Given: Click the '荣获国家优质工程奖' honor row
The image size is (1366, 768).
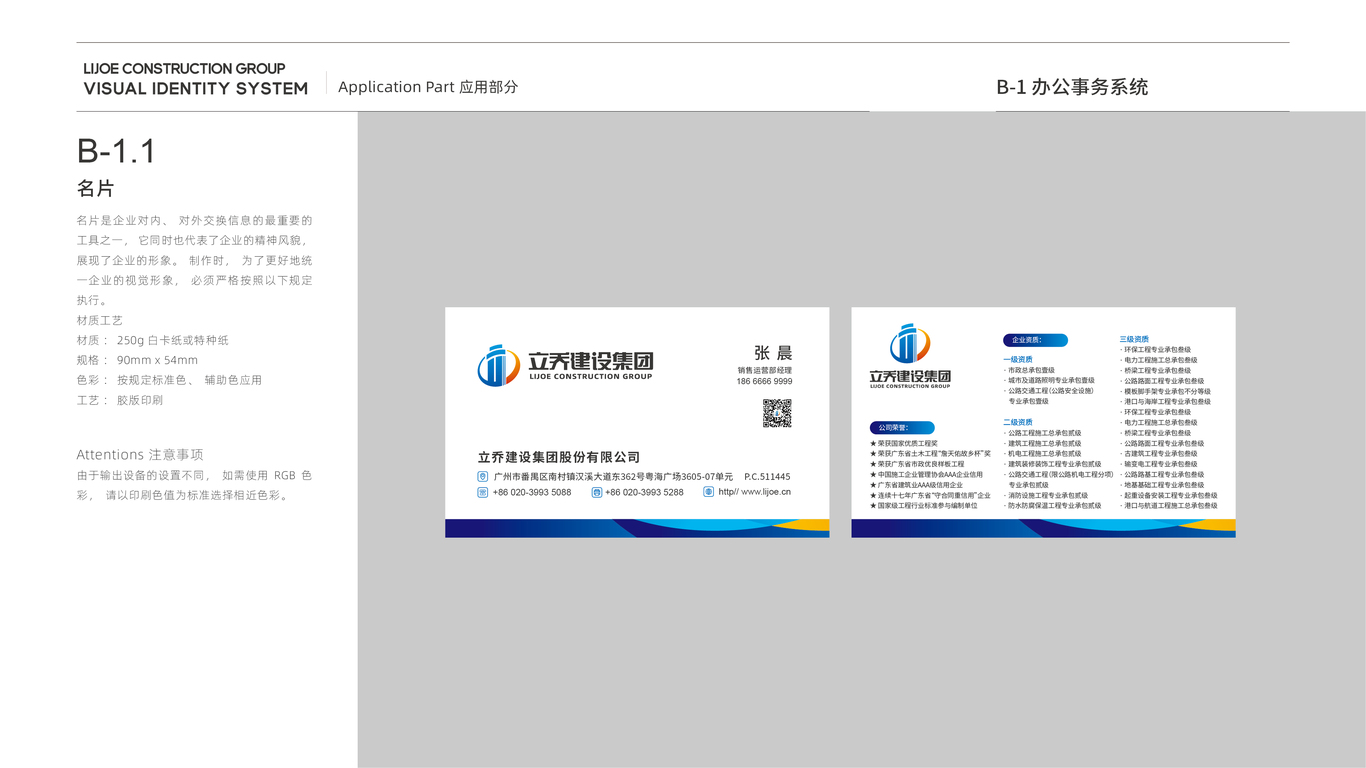Looking at the screenshot, I should point(904,443).
